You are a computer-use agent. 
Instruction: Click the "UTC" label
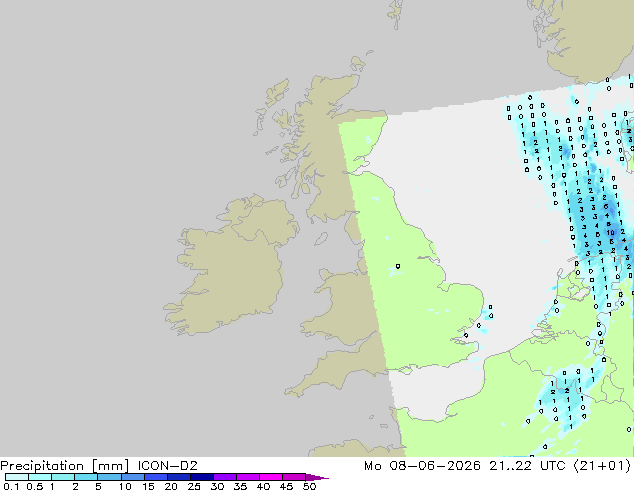click(x=553, y=466)
